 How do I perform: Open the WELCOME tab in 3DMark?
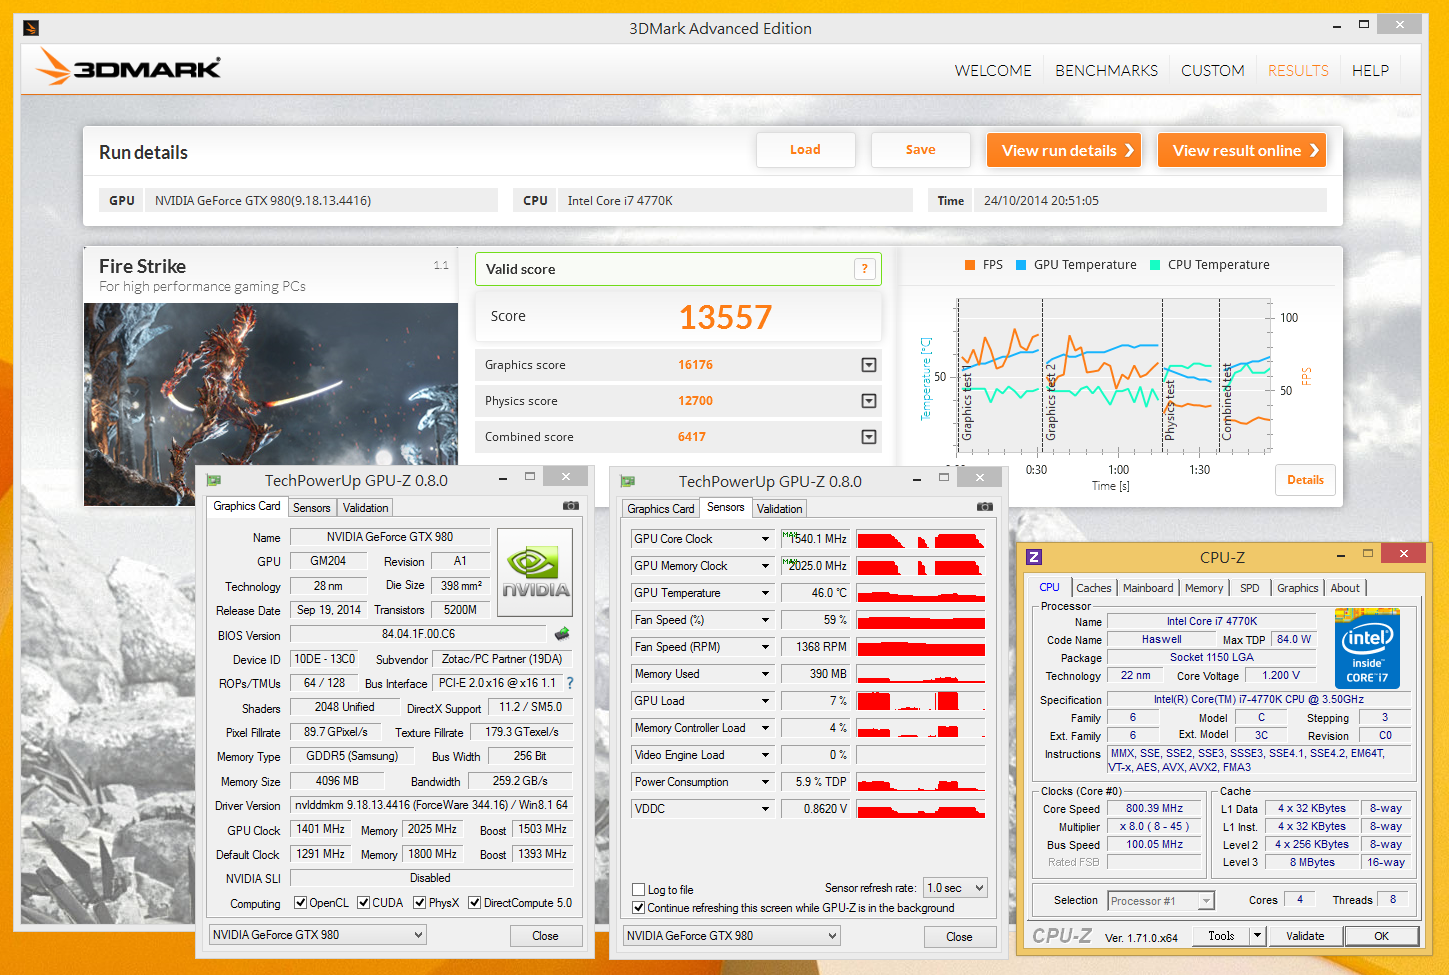(993, 70)
